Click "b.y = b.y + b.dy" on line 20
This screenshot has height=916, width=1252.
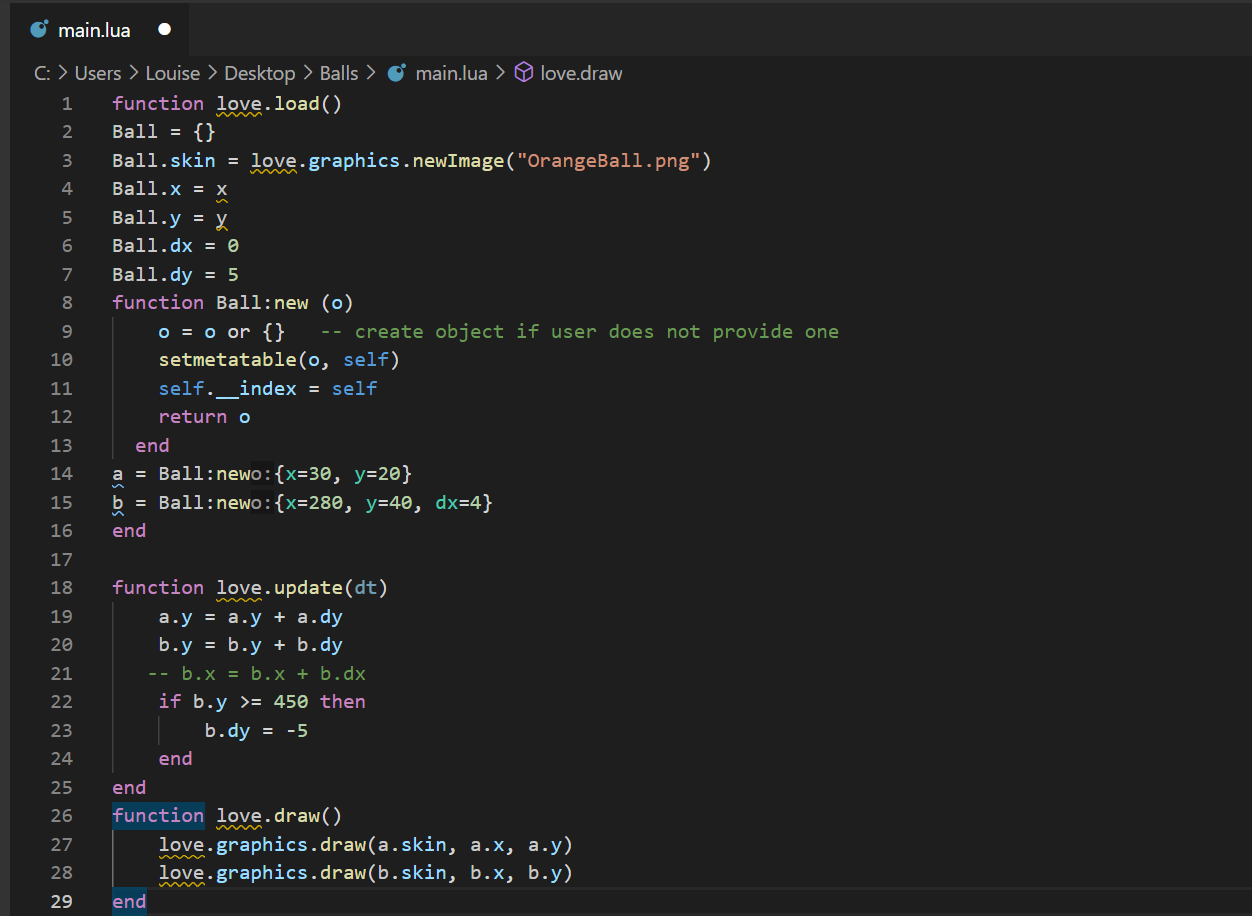(x=251, y=644)
